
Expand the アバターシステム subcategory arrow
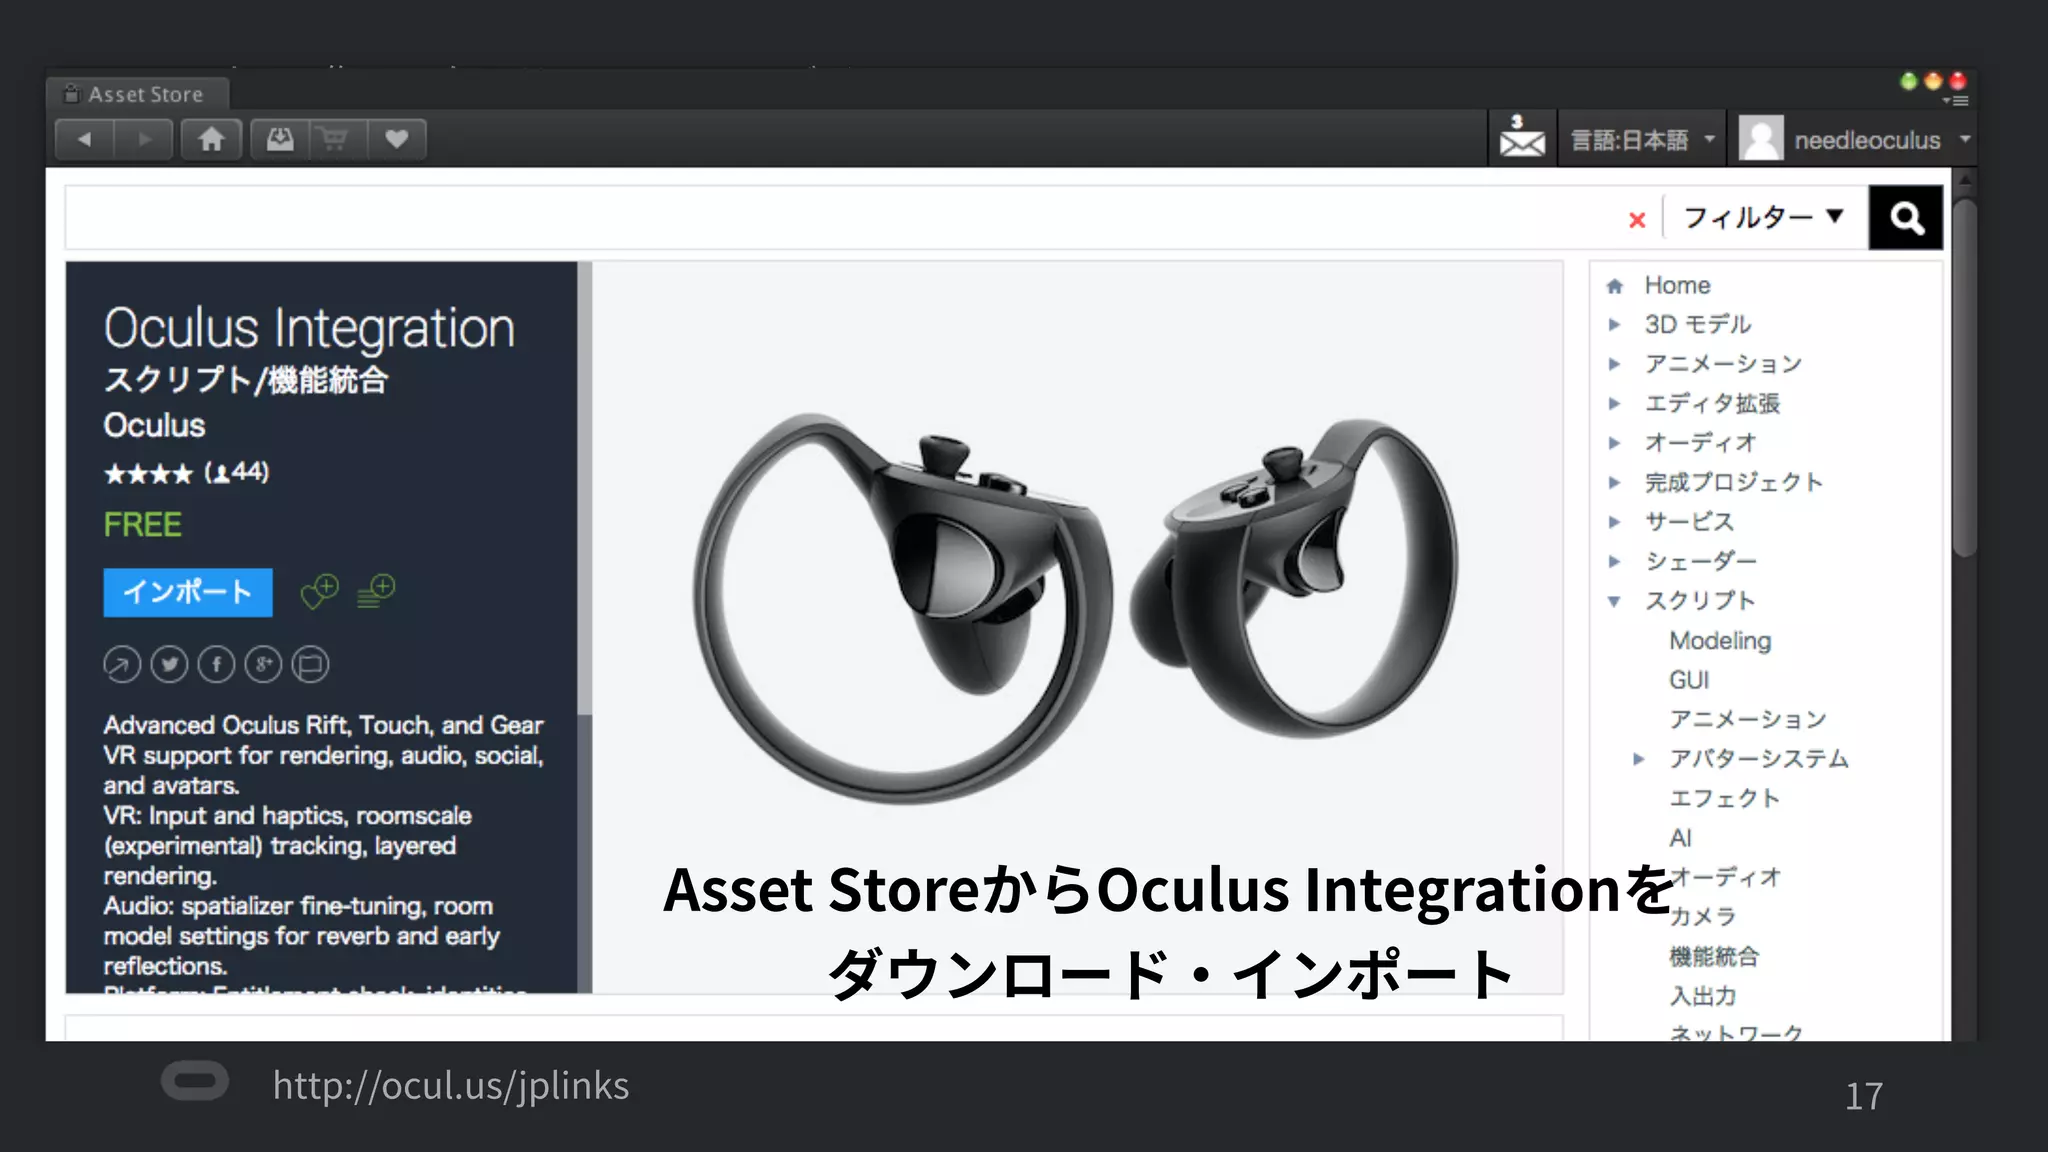(1638, 759)
